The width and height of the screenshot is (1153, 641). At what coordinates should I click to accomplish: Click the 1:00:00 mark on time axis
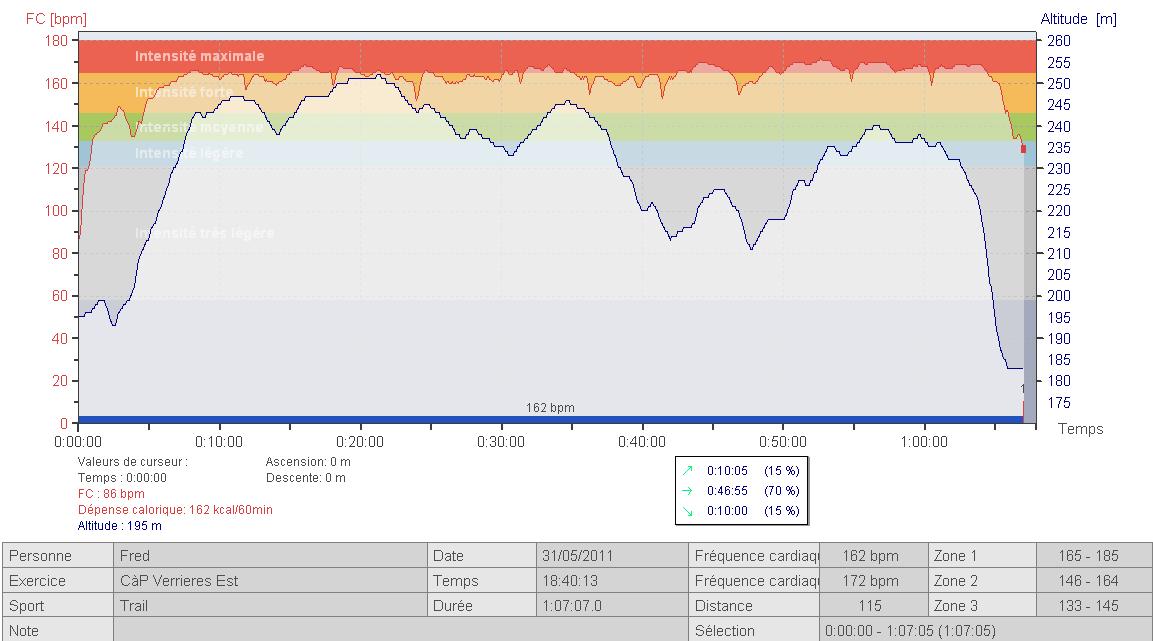pos(924,441)
